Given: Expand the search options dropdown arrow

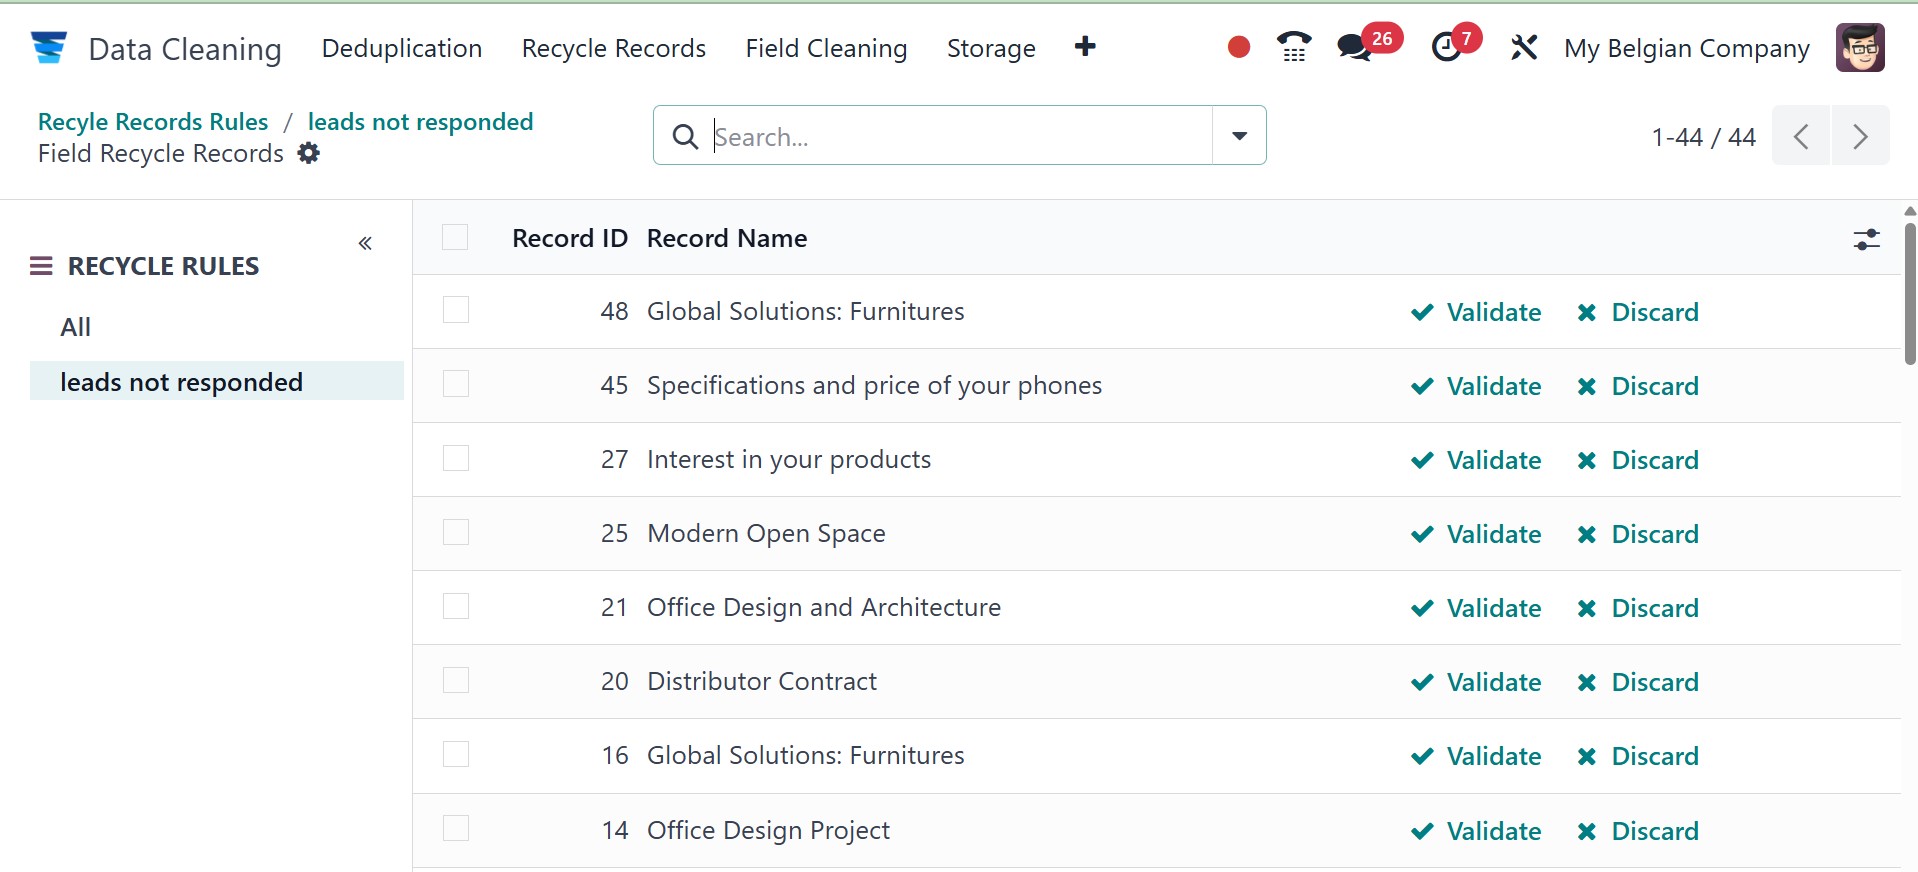Looking at the screenshot, I should (x=1239, y=135).
